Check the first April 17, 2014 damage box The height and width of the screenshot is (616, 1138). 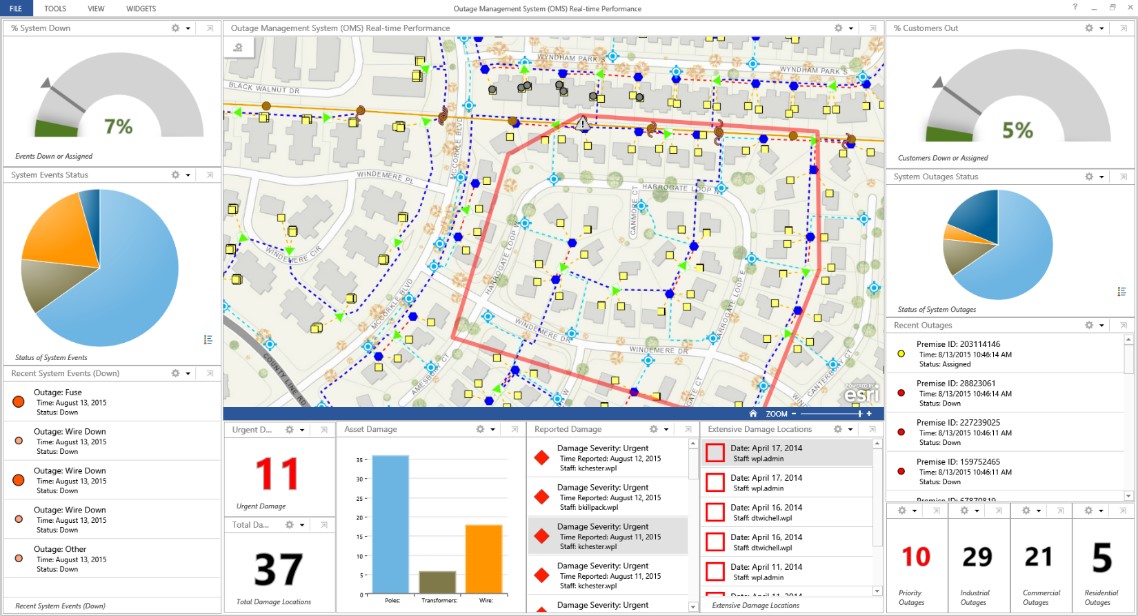(x=715, y=453)
